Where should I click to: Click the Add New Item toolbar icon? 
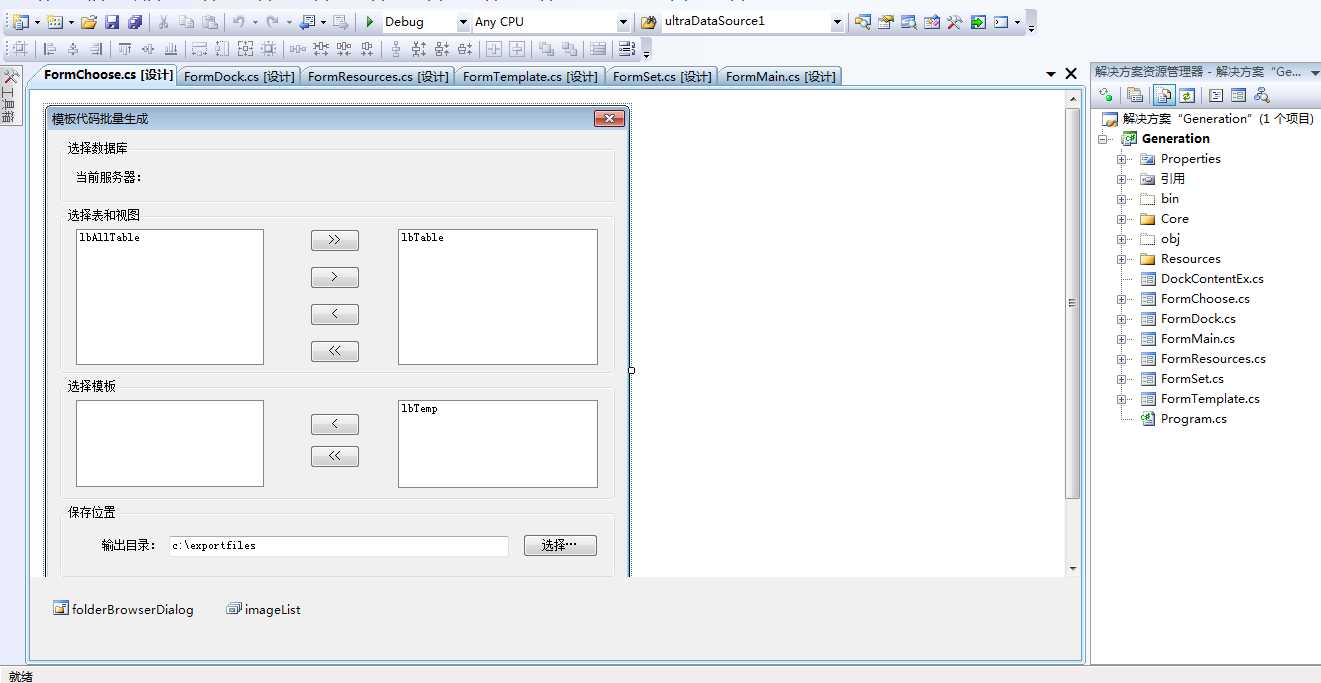(x=55, y=22)
